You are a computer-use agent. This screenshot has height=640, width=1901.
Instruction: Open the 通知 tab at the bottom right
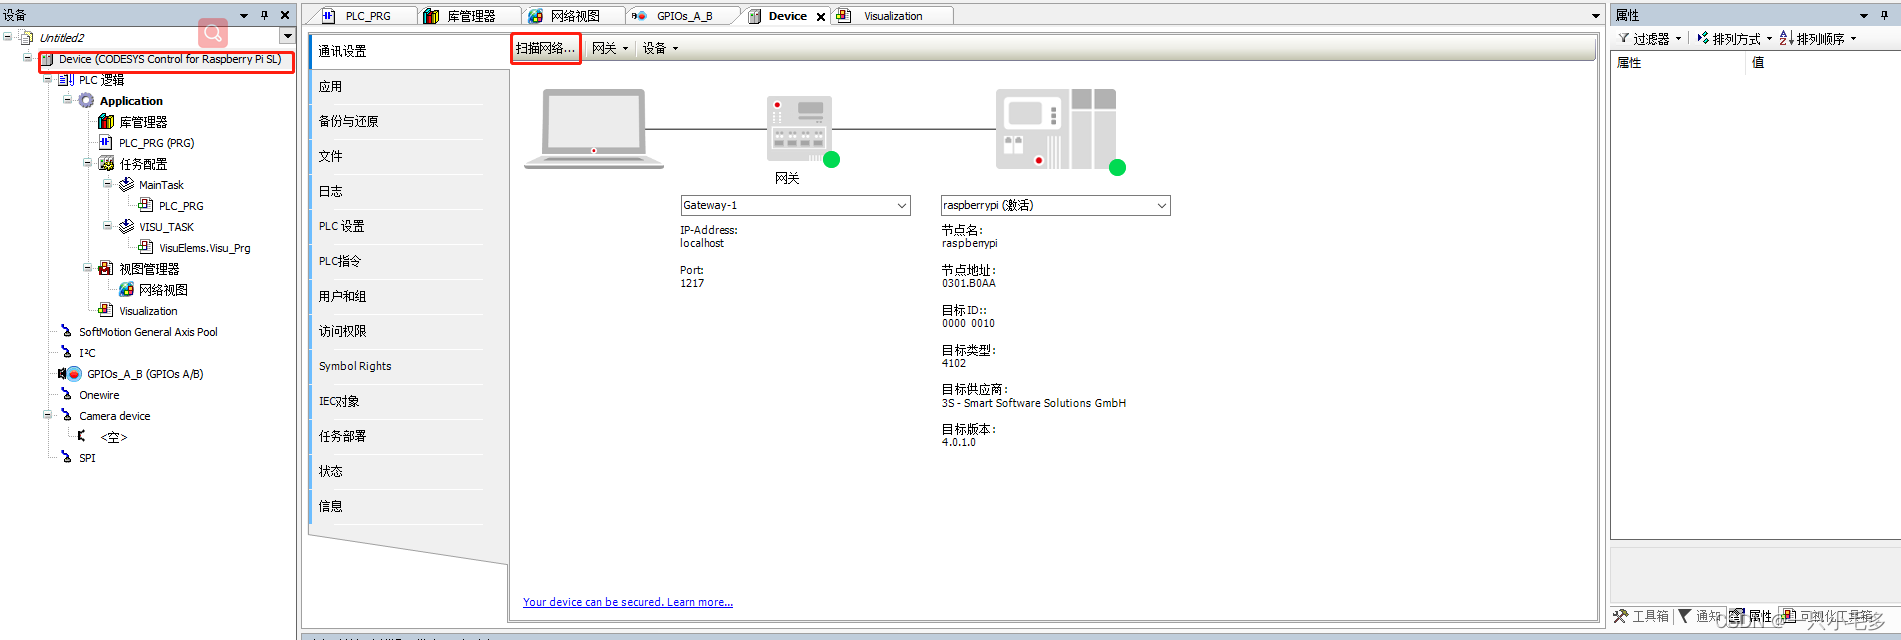1700,616
